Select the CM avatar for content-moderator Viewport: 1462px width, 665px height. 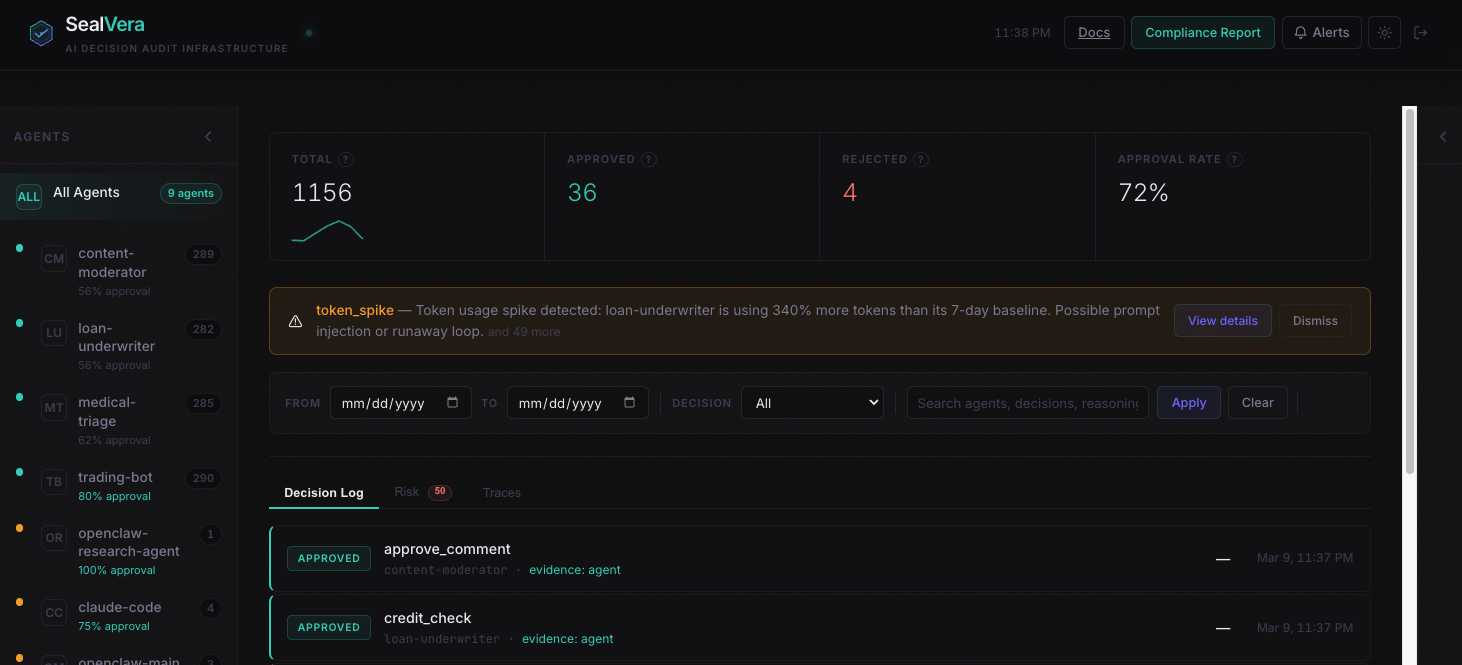53,258
